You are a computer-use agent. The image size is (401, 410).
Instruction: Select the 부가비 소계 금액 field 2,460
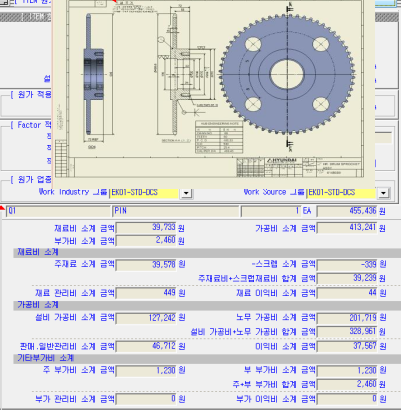point(146,240)
